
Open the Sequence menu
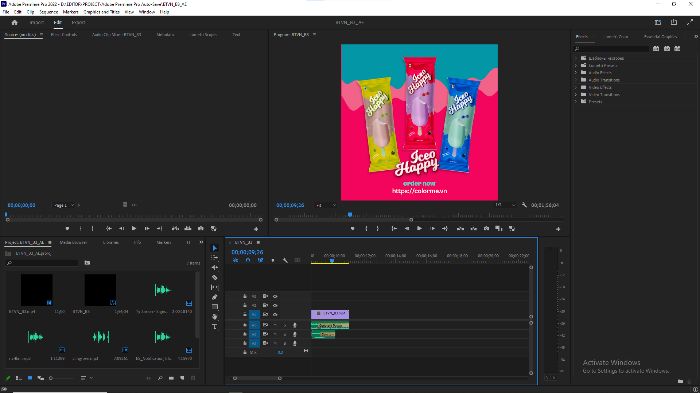(x=49, y=12)
